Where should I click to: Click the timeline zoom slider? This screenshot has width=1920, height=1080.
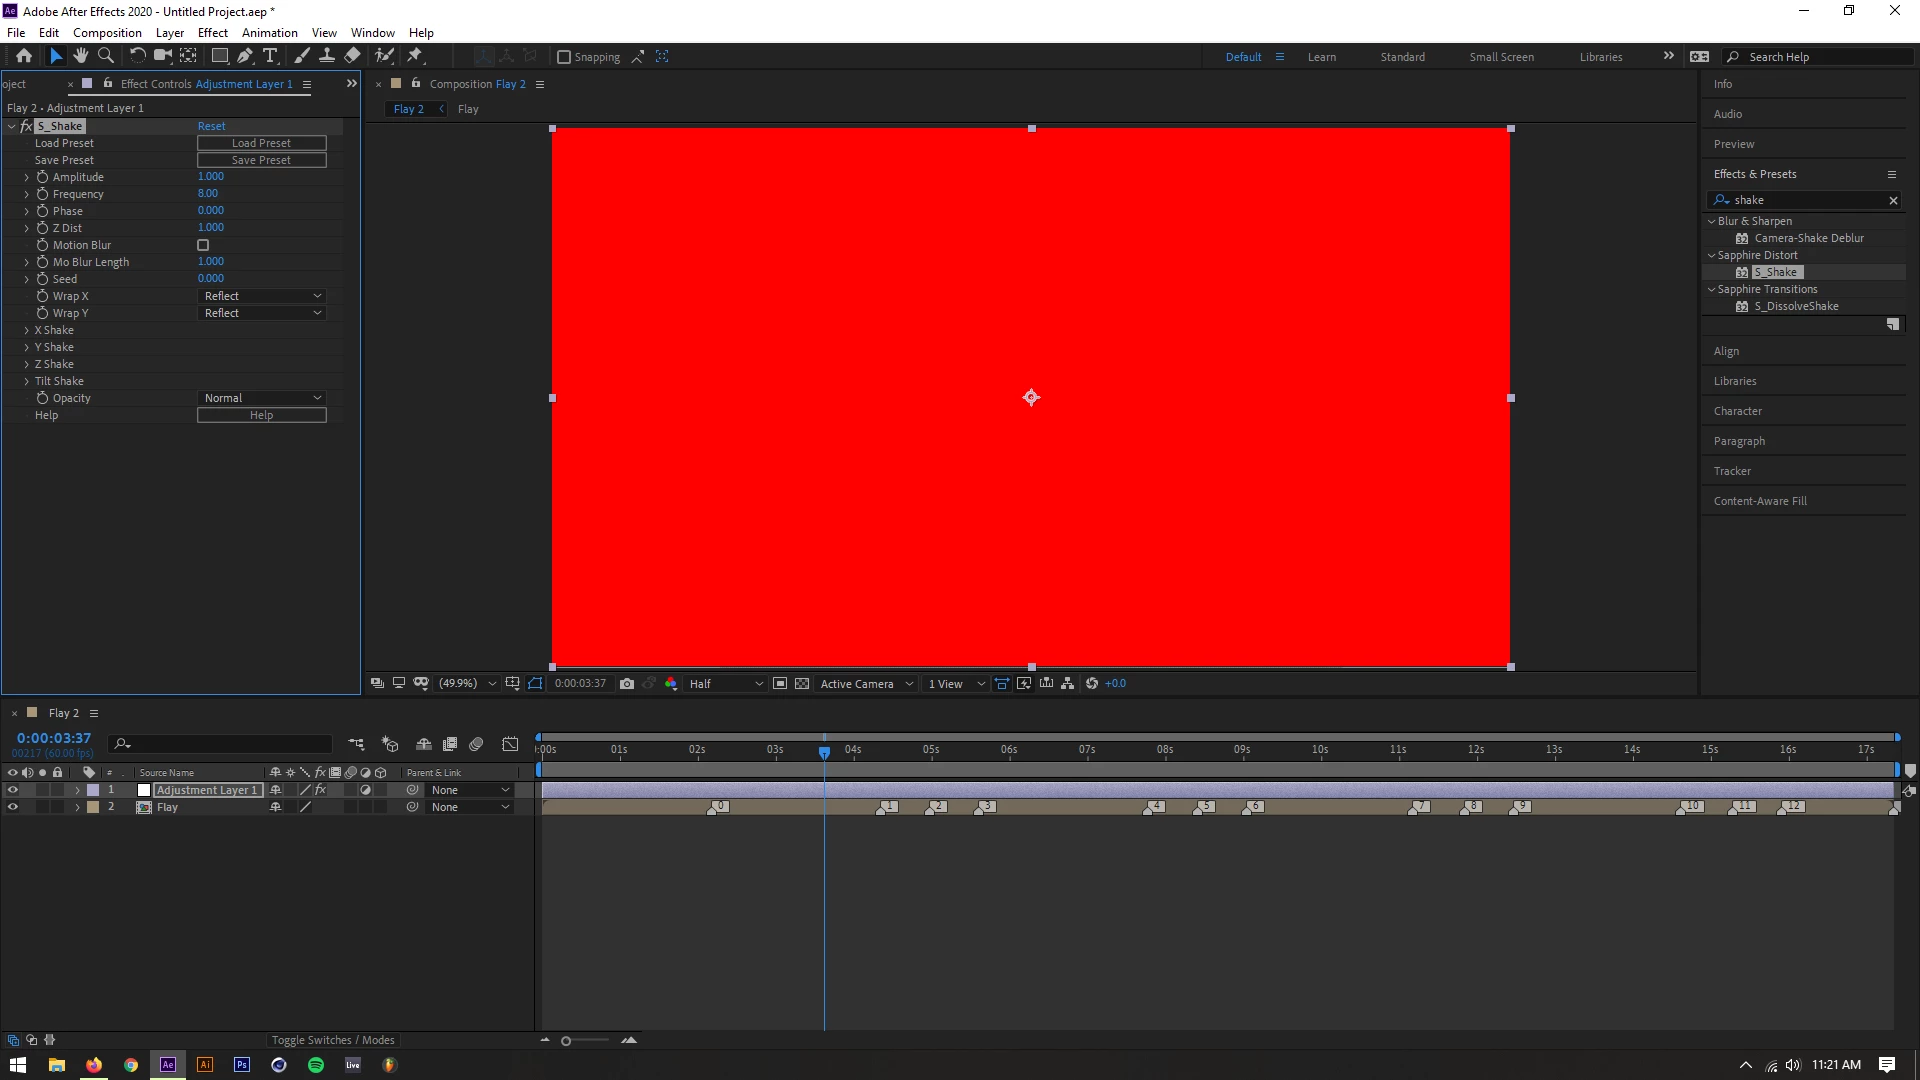click(x=566, y=1041)
